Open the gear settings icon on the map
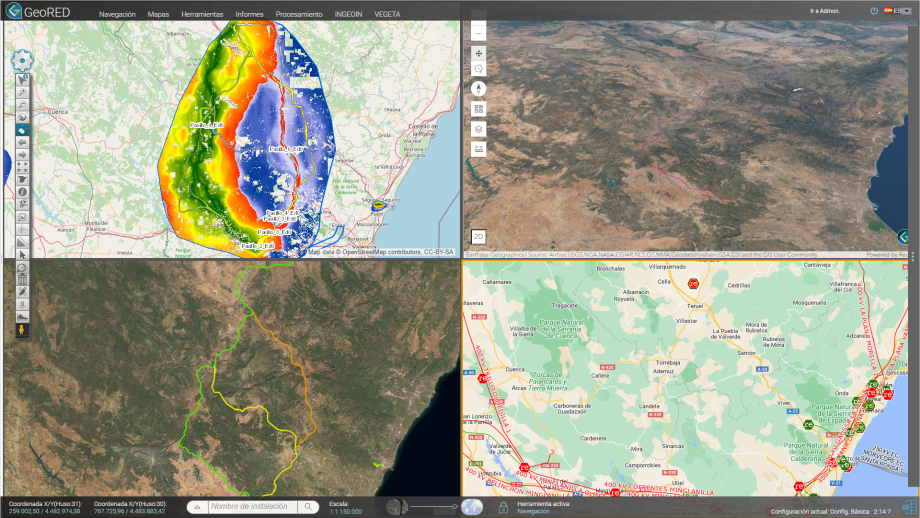Image resolution: width=920 pixels, height=518 pixels. point(22,60)
